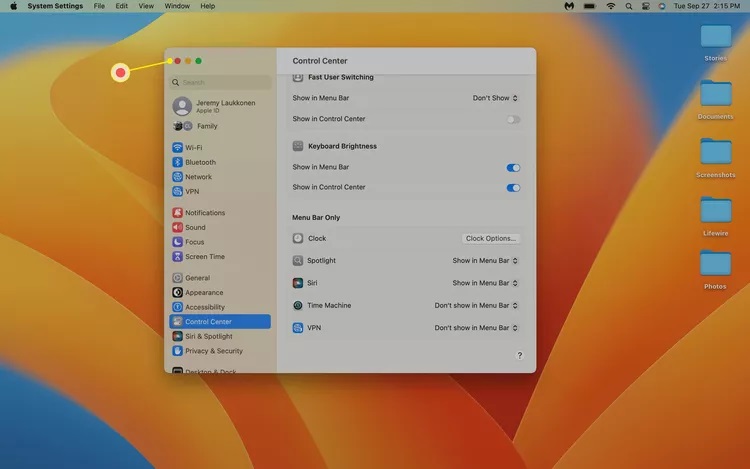
Task: Open Screen Time settings
Action: 204,257
